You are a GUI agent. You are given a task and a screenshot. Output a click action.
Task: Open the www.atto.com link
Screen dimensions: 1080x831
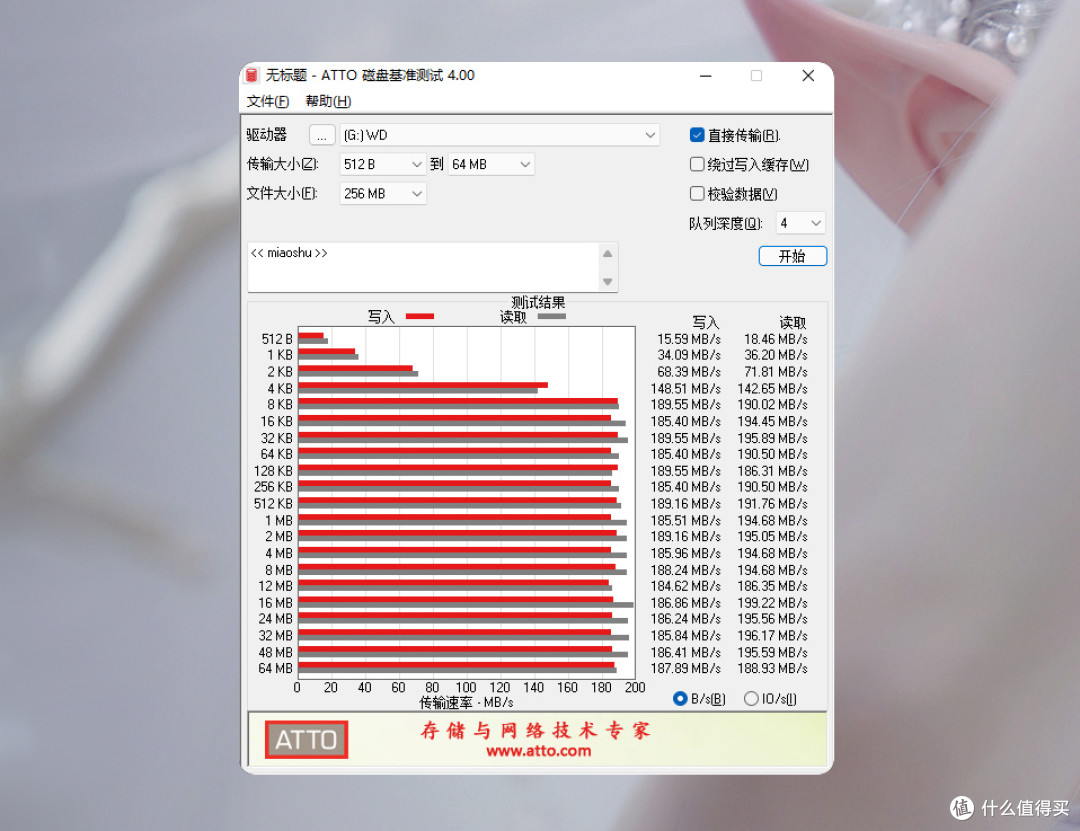pyautogui.click(x=539, y=751)
